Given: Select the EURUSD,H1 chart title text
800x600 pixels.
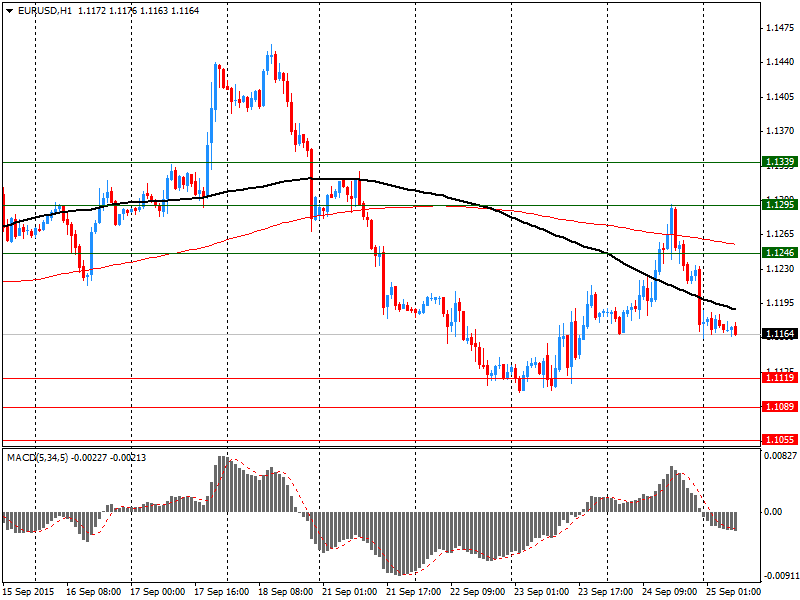Looking at the screenshot, I should pyautogui.click(x=44, y=11).
